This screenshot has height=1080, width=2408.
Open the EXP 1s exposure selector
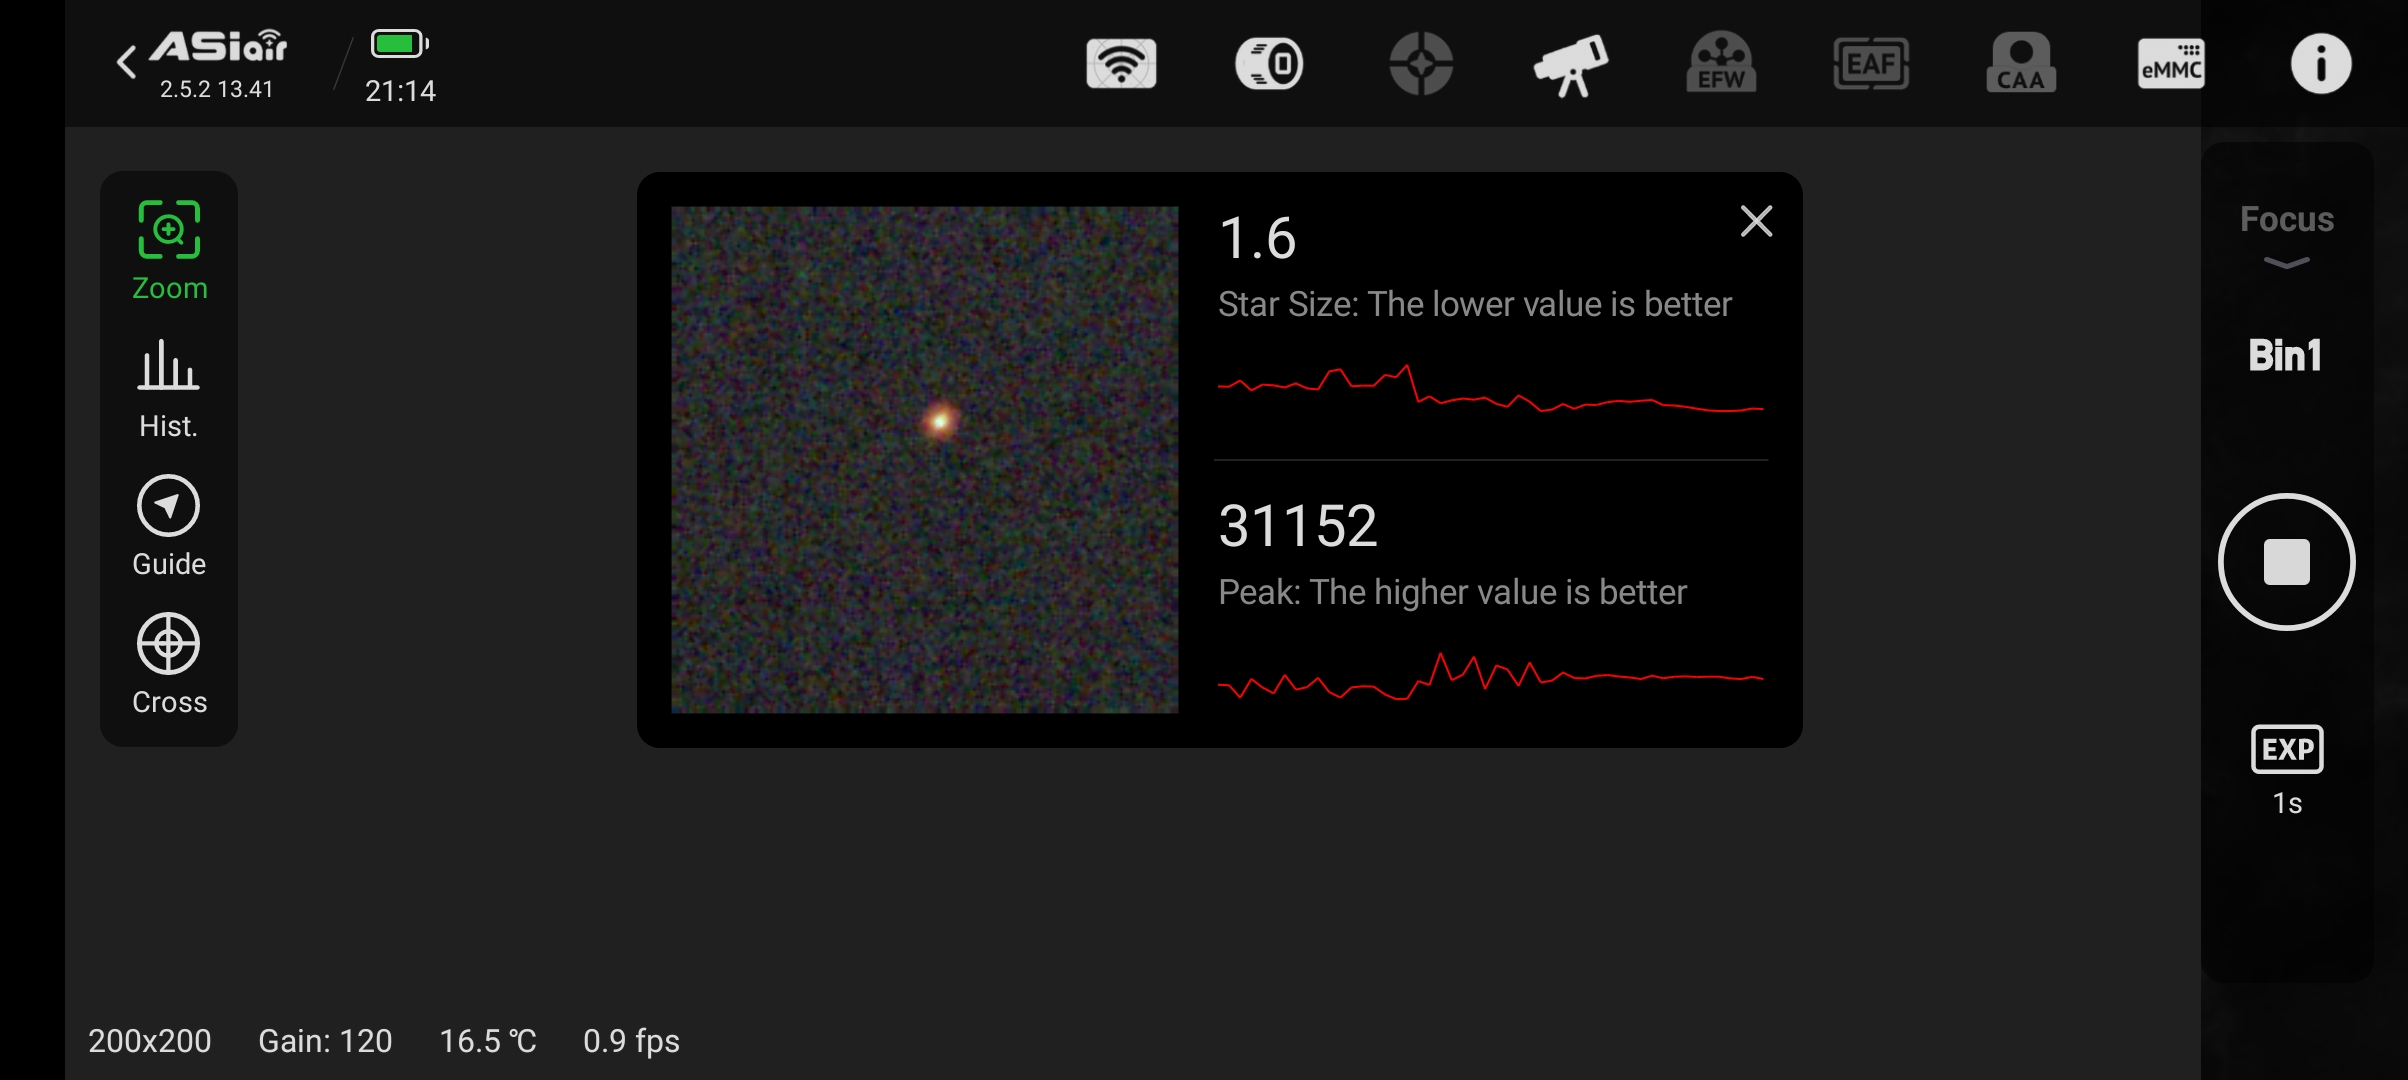click(x=2287, y=770)
